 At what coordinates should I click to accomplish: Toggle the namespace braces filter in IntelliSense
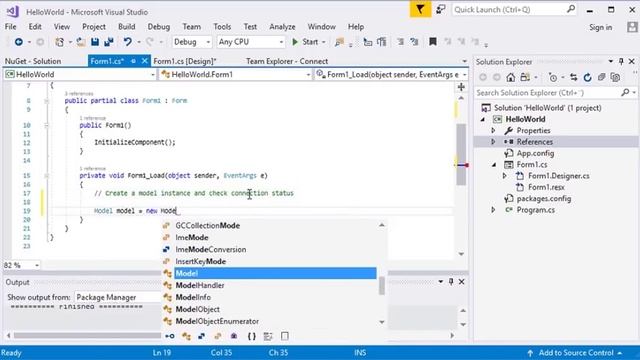click(x=252, y=336)
